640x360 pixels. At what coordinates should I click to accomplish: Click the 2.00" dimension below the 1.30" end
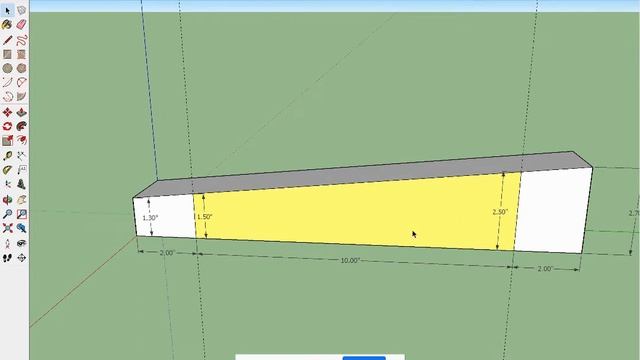167,253
